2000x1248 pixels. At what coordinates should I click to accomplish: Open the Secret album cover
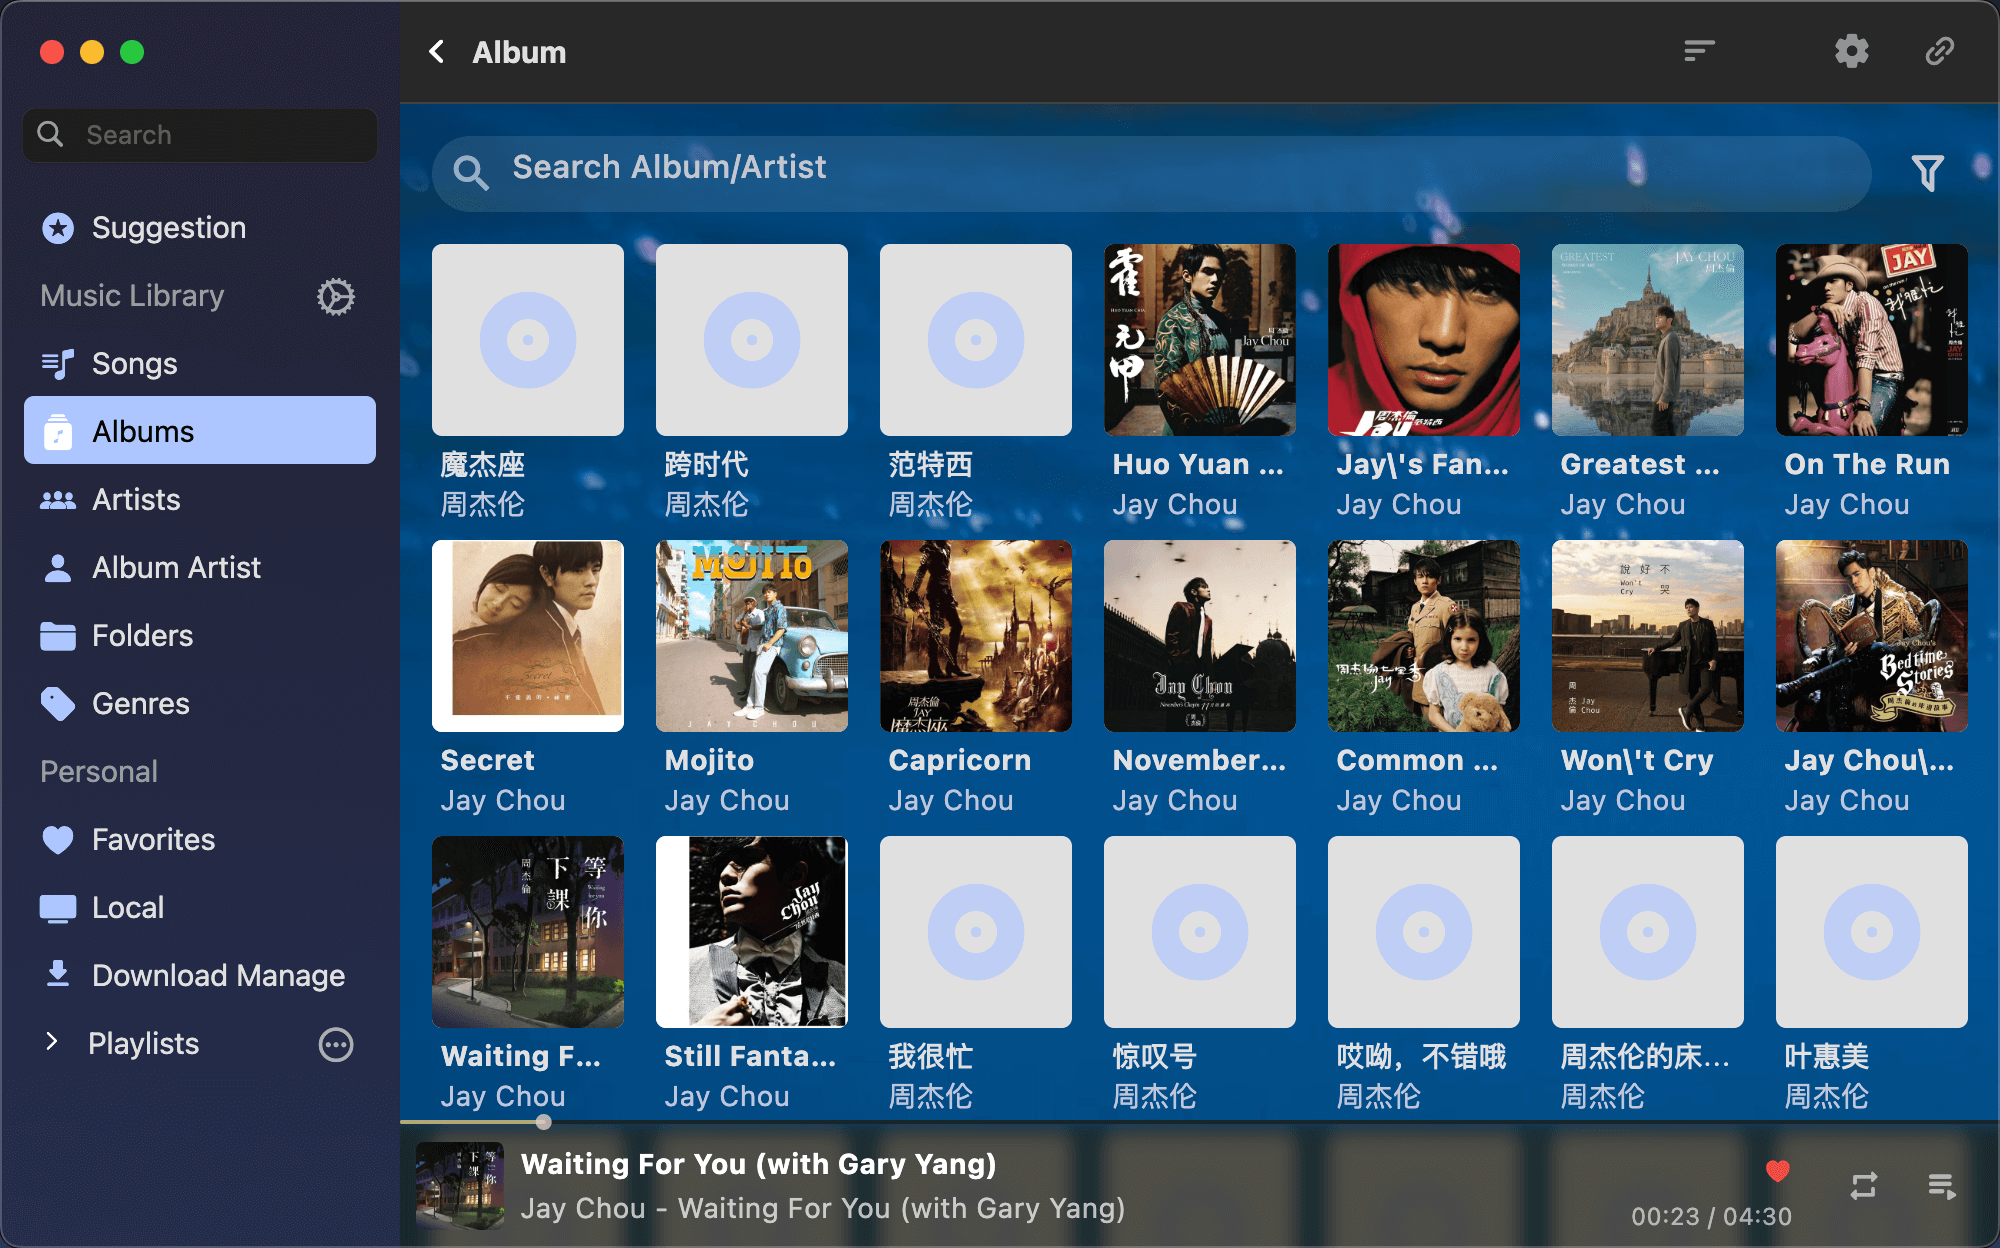click(x=528, y=636)
